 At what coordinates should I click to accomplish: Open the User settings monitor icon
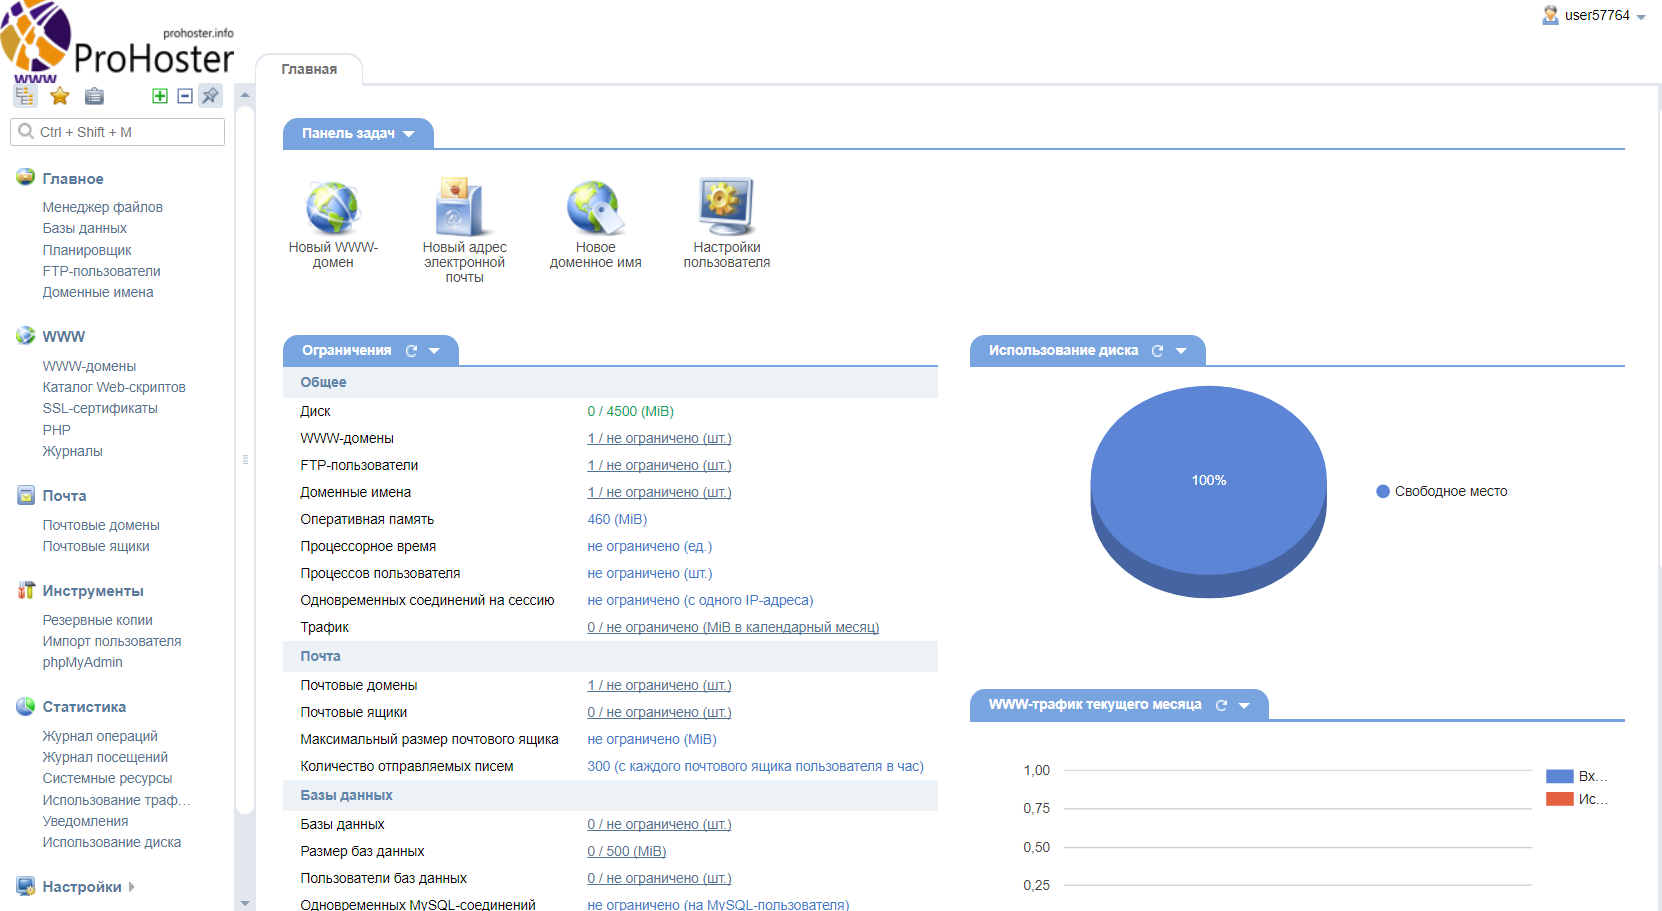726,208
